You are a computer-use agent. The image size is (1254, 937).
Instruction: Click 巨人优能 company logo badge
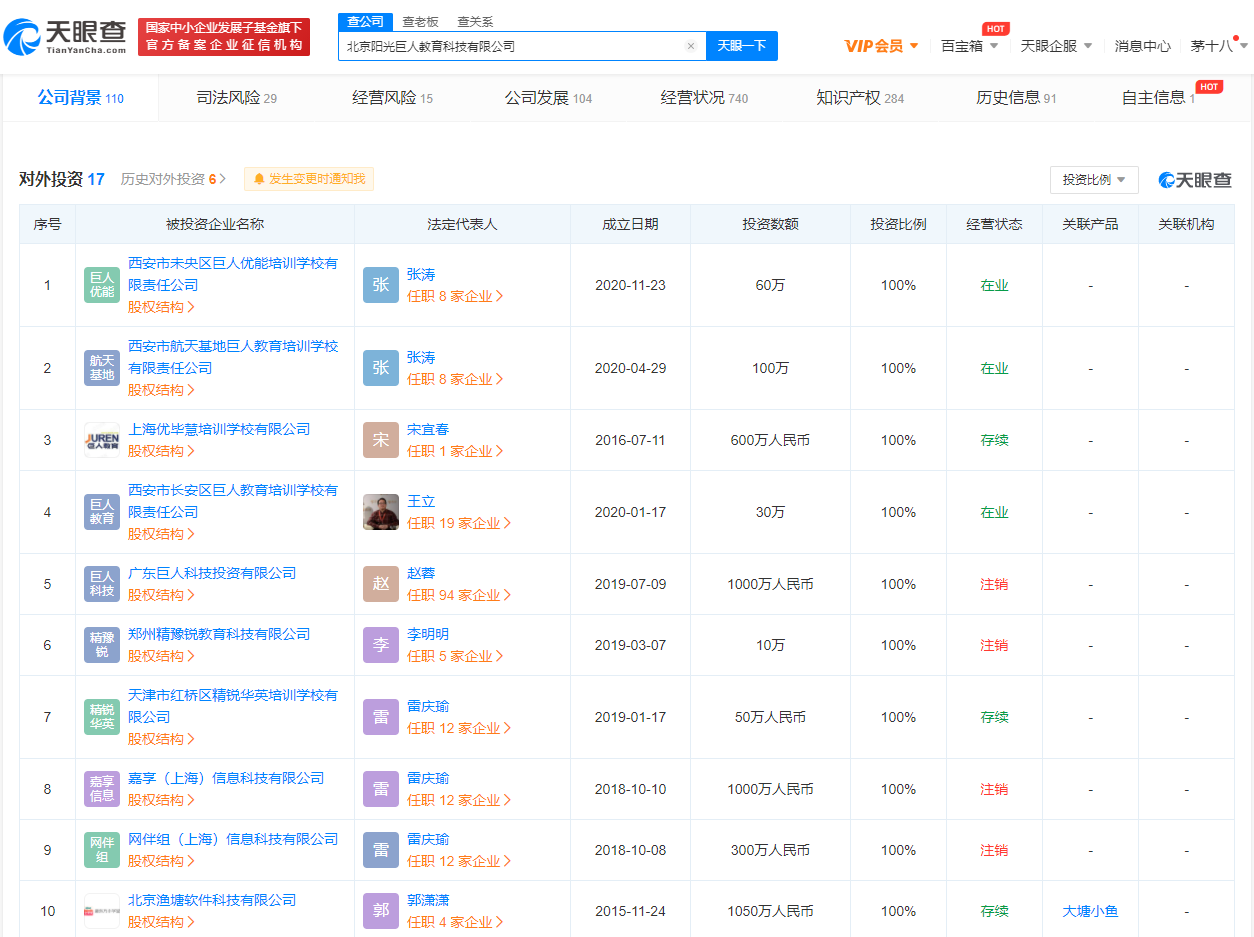(x=102, y=285)
